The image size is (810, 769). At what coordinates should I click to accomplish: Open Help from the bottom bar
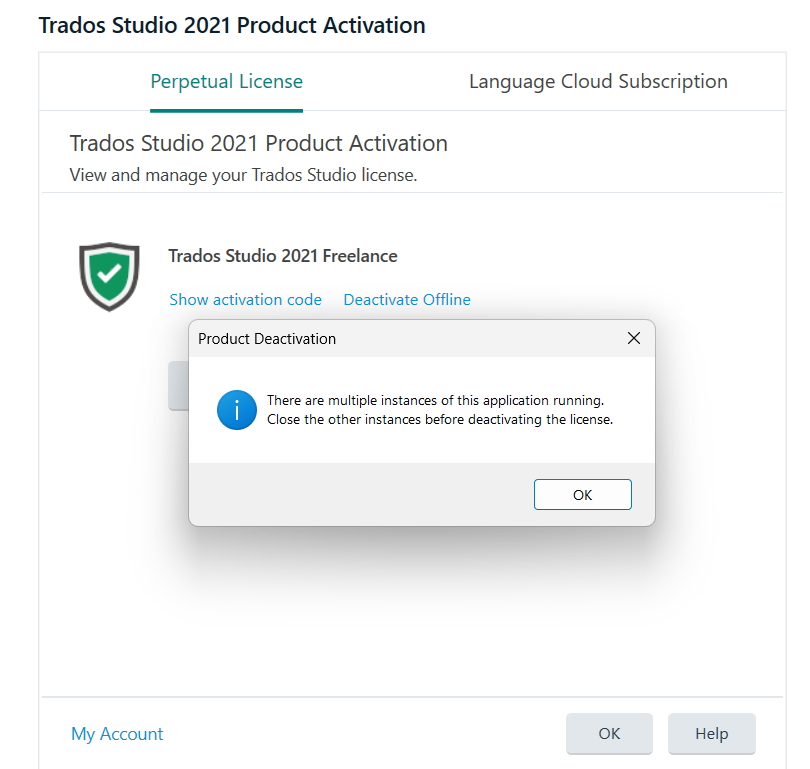click(711, 733)
